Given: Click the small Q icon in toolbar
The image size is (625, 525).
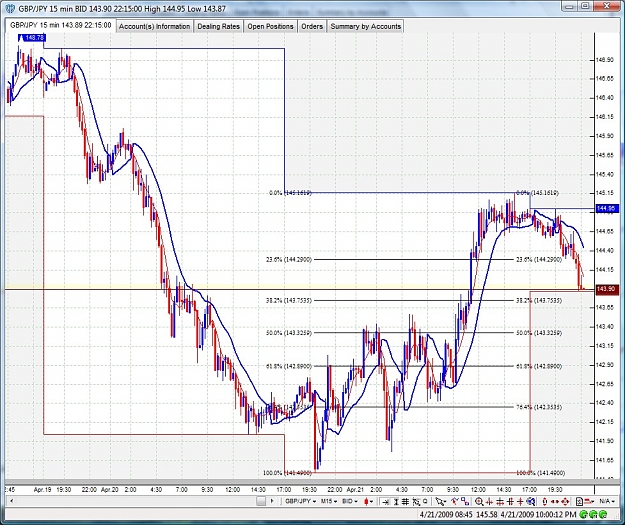Looking at the screenshot, I should (425, 501).
